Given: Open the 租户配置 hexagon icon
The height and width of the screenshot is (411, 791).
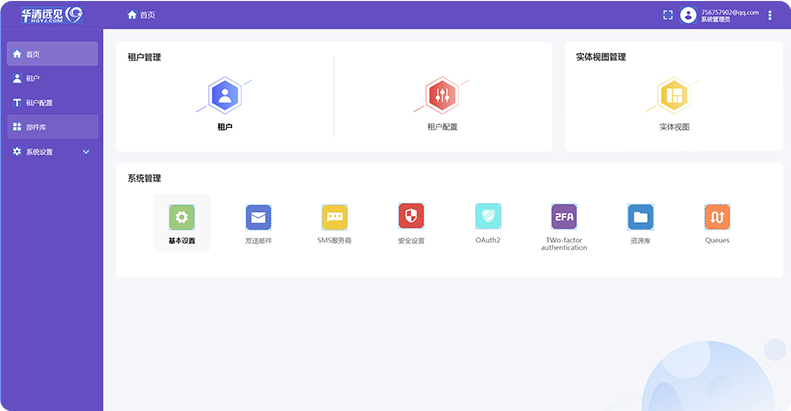Looking at the screenshot, I should tap(442, 96).
